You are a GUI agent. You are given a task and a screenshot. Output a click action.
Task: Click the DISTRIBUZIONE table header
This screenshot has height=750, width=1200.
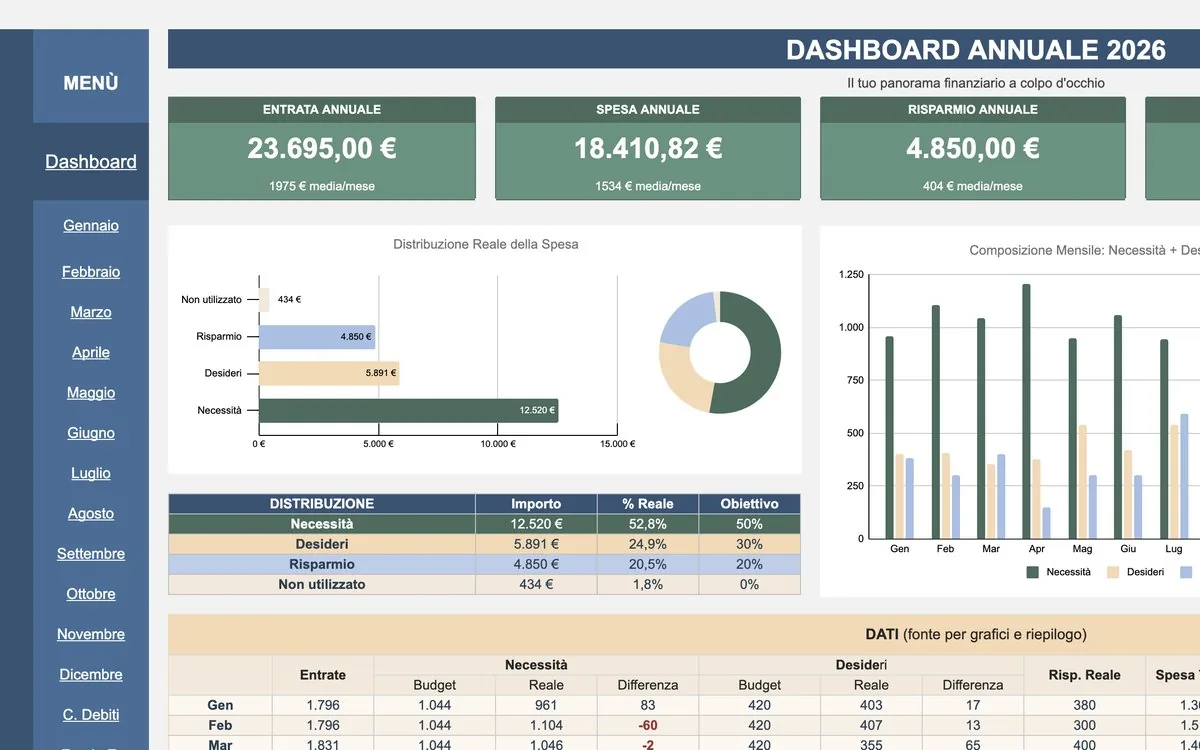point(322,504)
